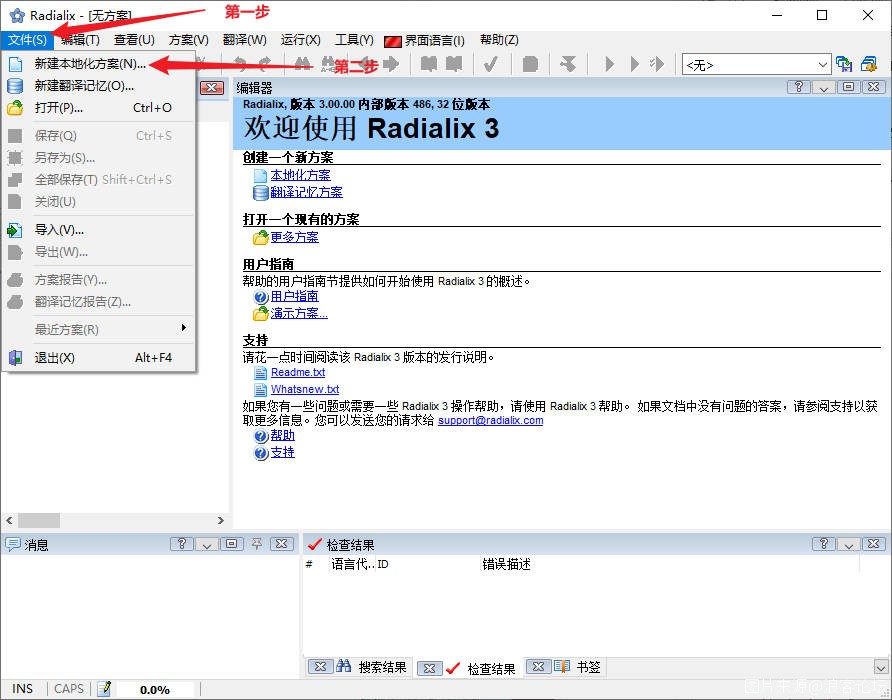Viewport: 892px width, 700px height.
Task: Click the save-profile icon right of the combo box
Action: 844,64
